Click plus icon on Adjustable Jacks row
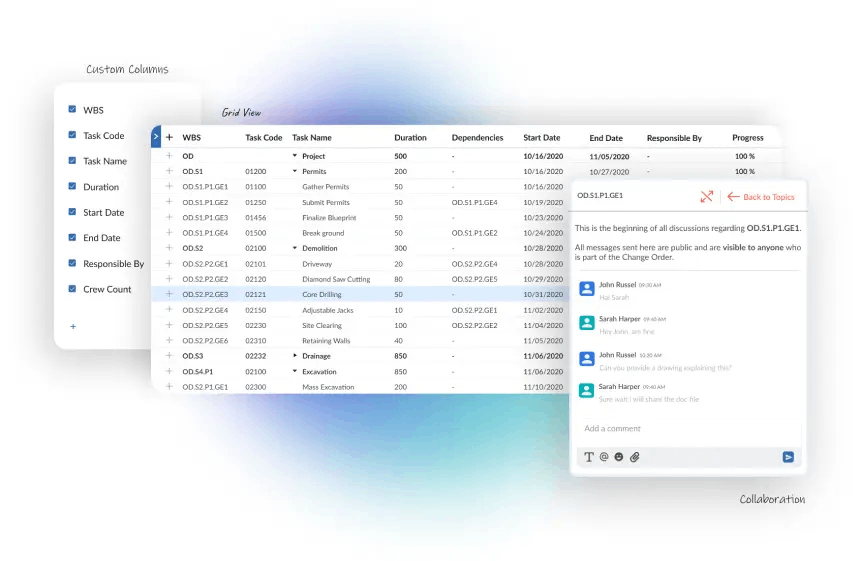 tap(169, 310)
